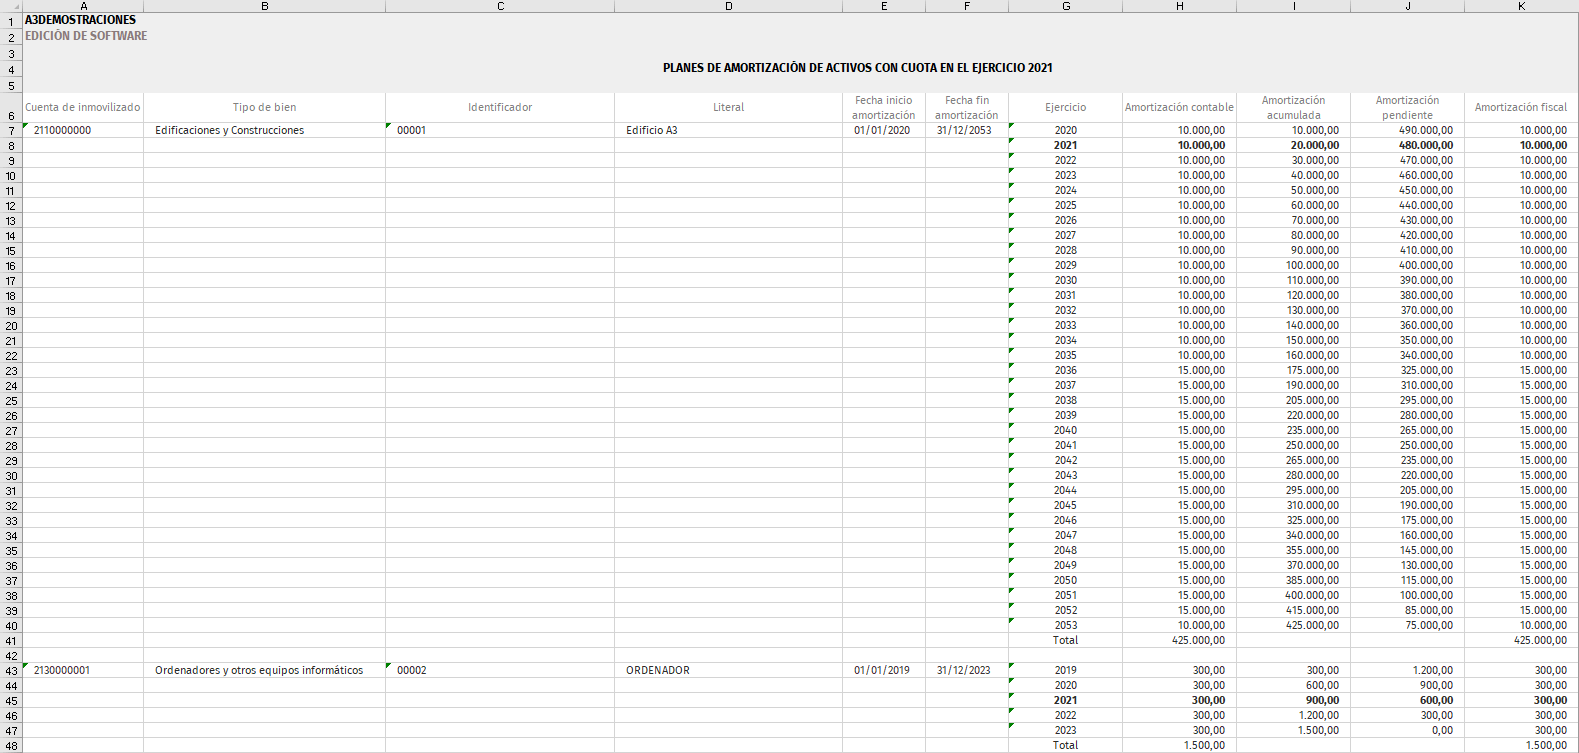Select the 425.000,00 total in column H
The image size is (1579, 753).
1179,640
